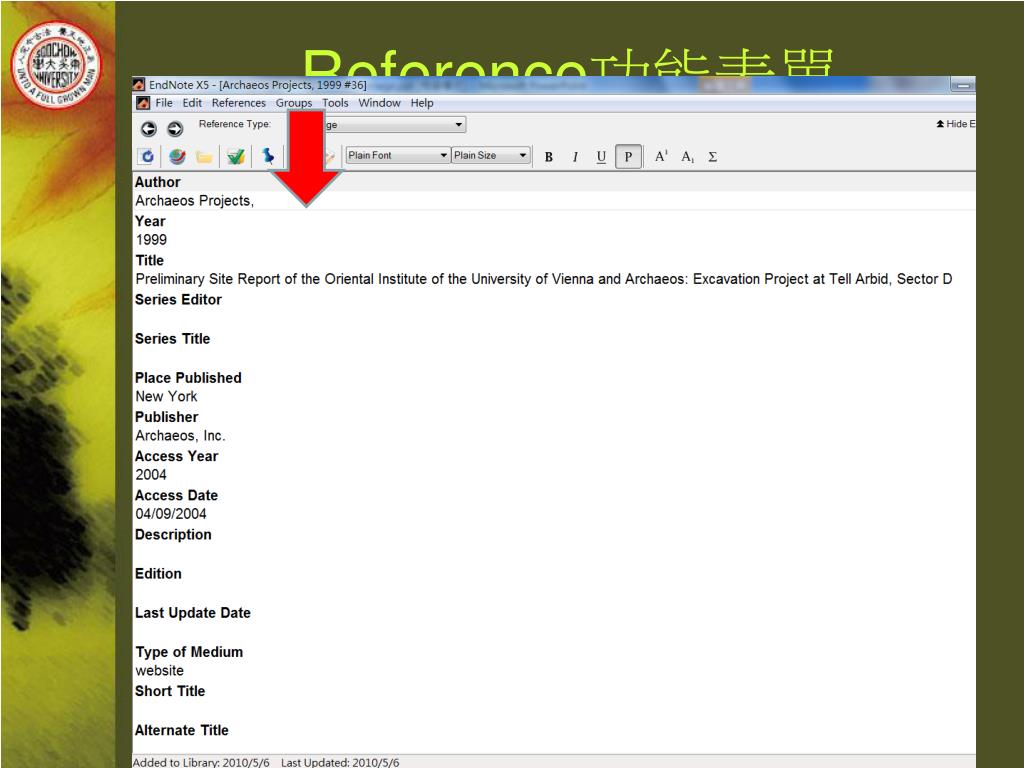Viewport: 1024px width, 768px height.
Task: Go to the previous reference arrow
Action: coord(149,129)
